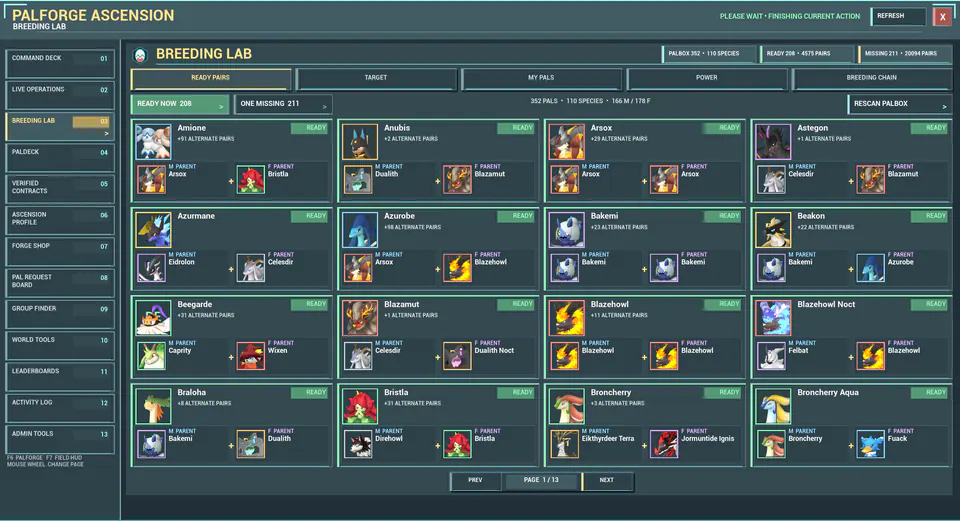Open World Tools in the sidebar

(x=60, y=345)
